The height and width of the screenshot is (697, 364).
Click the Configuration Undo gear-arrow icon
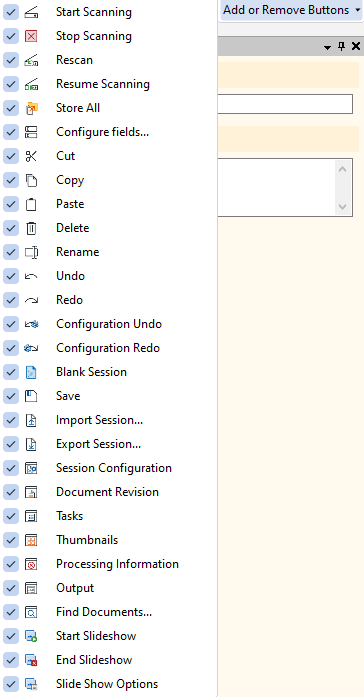click(31, 324)
